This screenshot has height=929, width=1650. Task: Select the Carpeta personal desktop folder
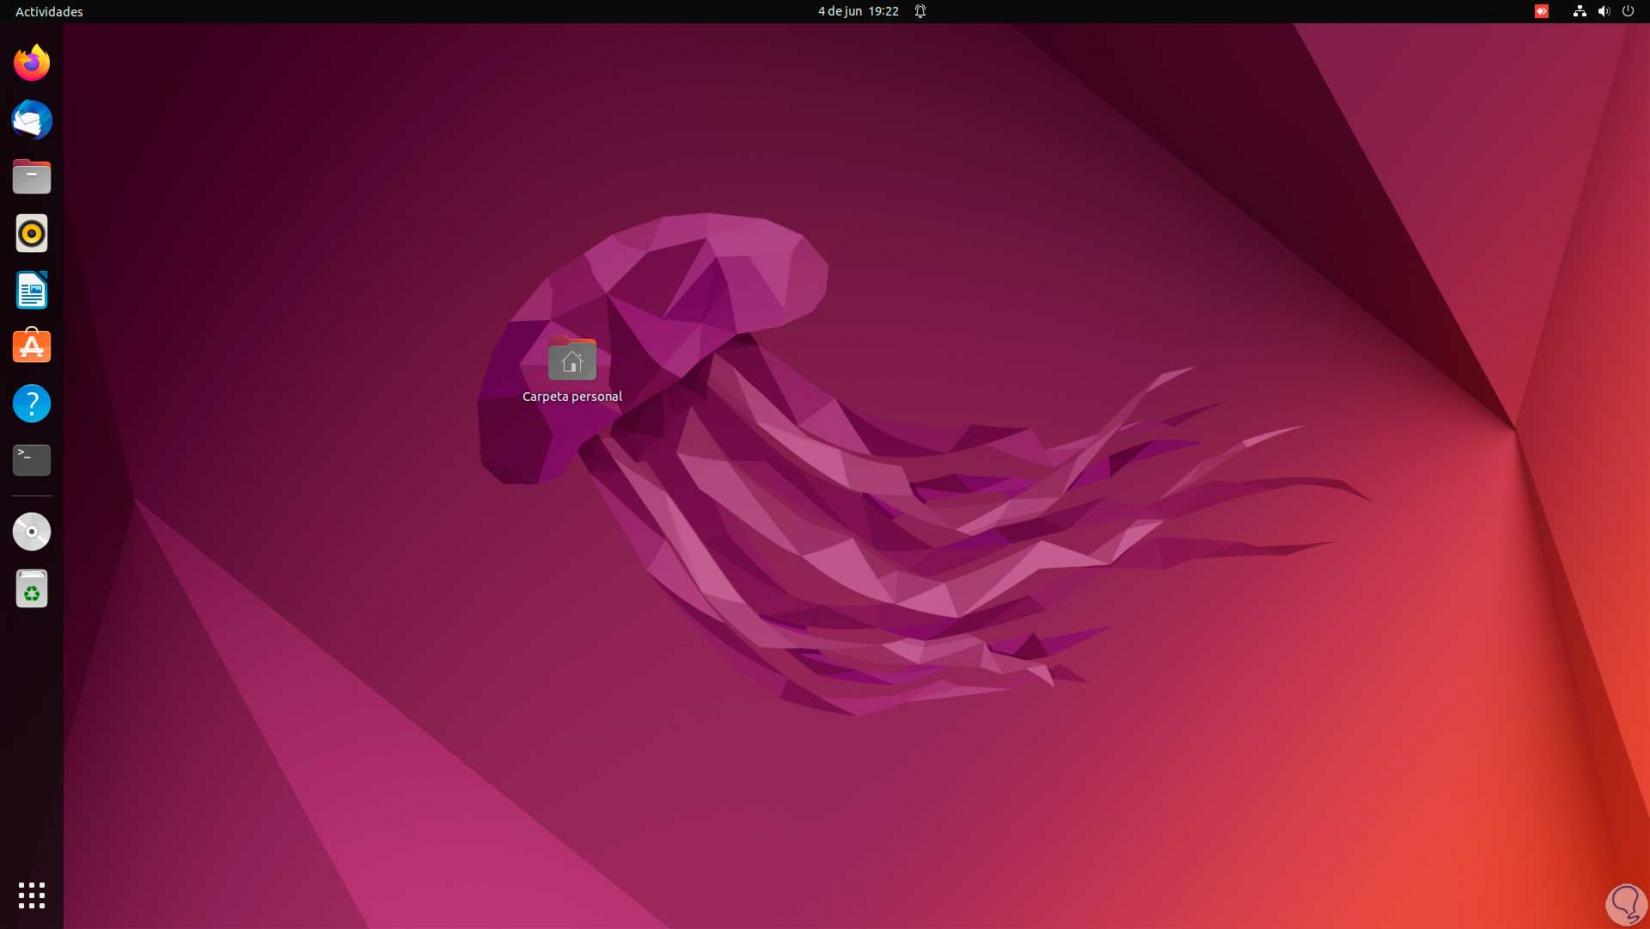click(572, 359)
